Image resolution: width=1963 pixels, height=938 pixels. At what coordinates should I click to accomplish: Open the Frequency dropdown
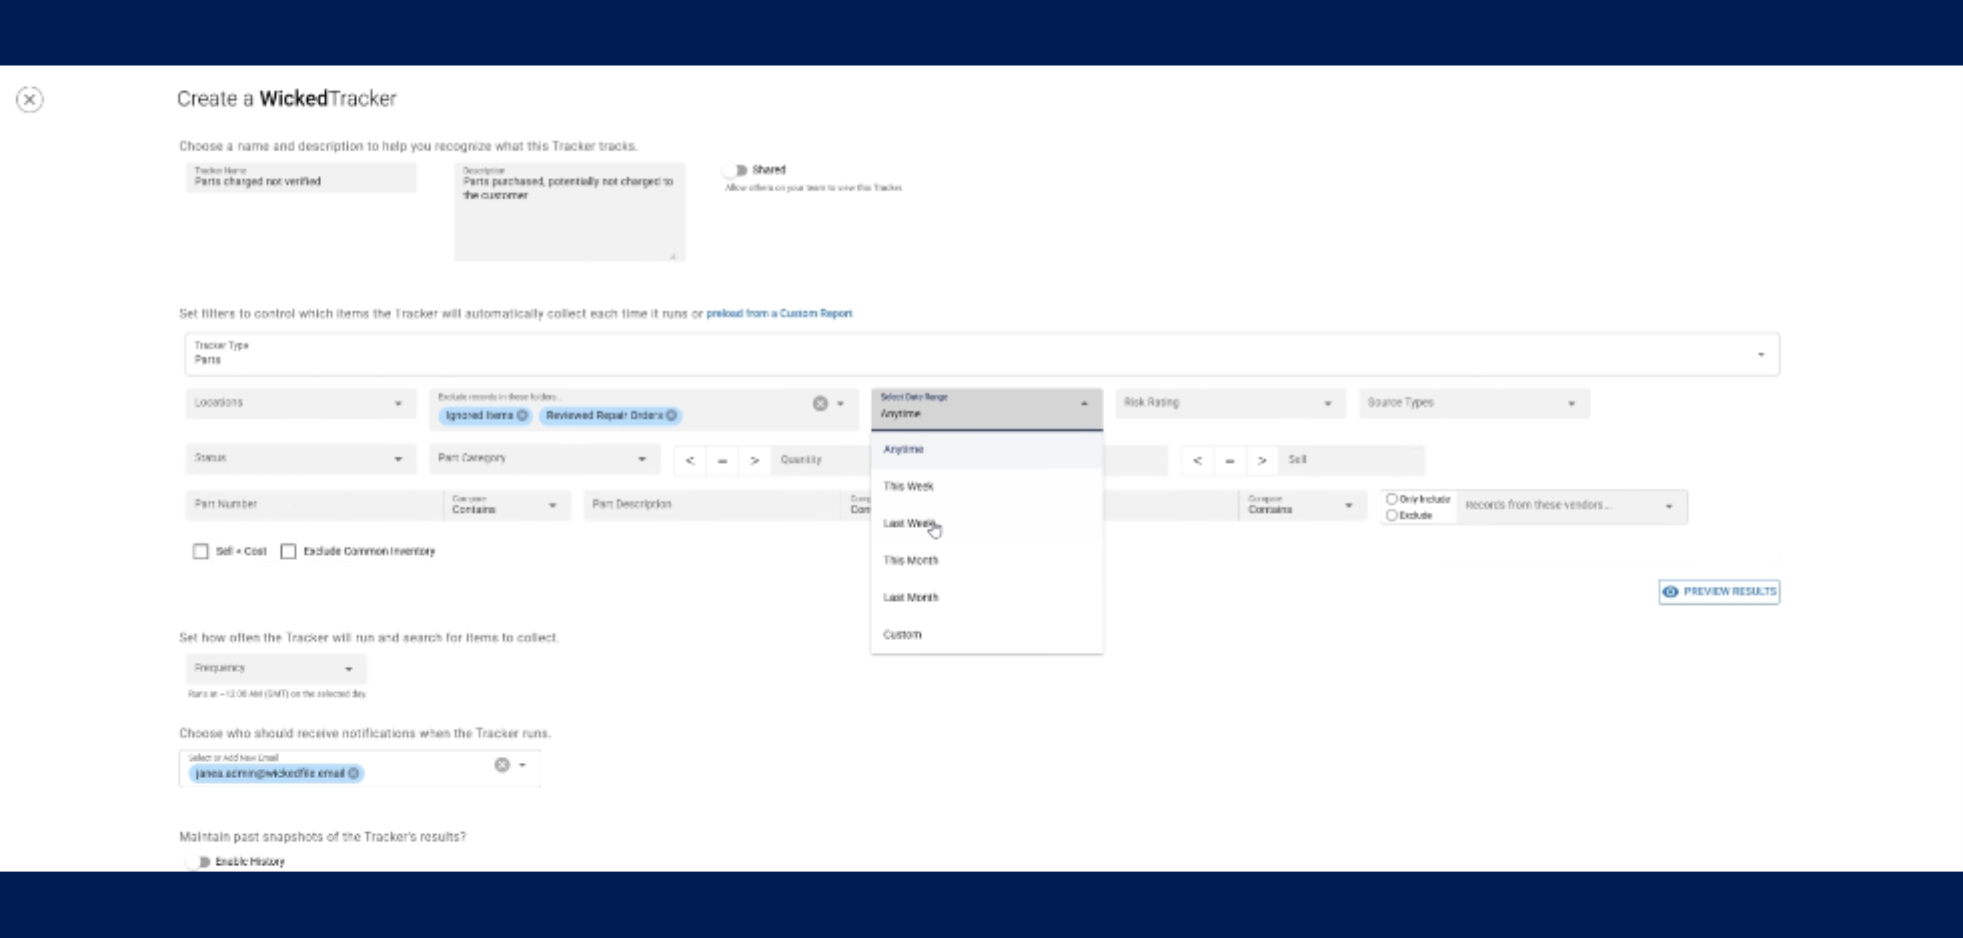(275, 668)
